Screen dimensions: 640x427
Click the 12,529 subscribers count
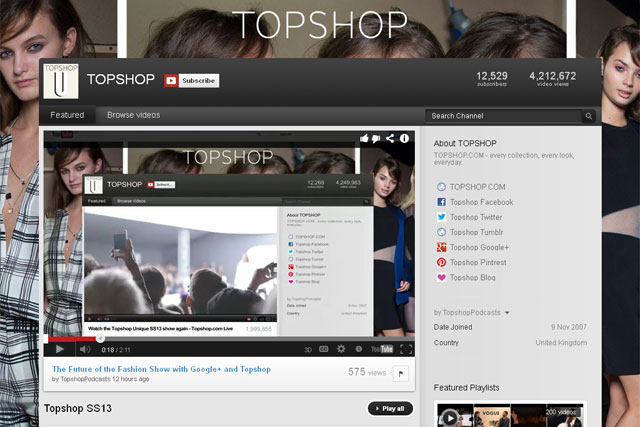click(x=492, y=78)
